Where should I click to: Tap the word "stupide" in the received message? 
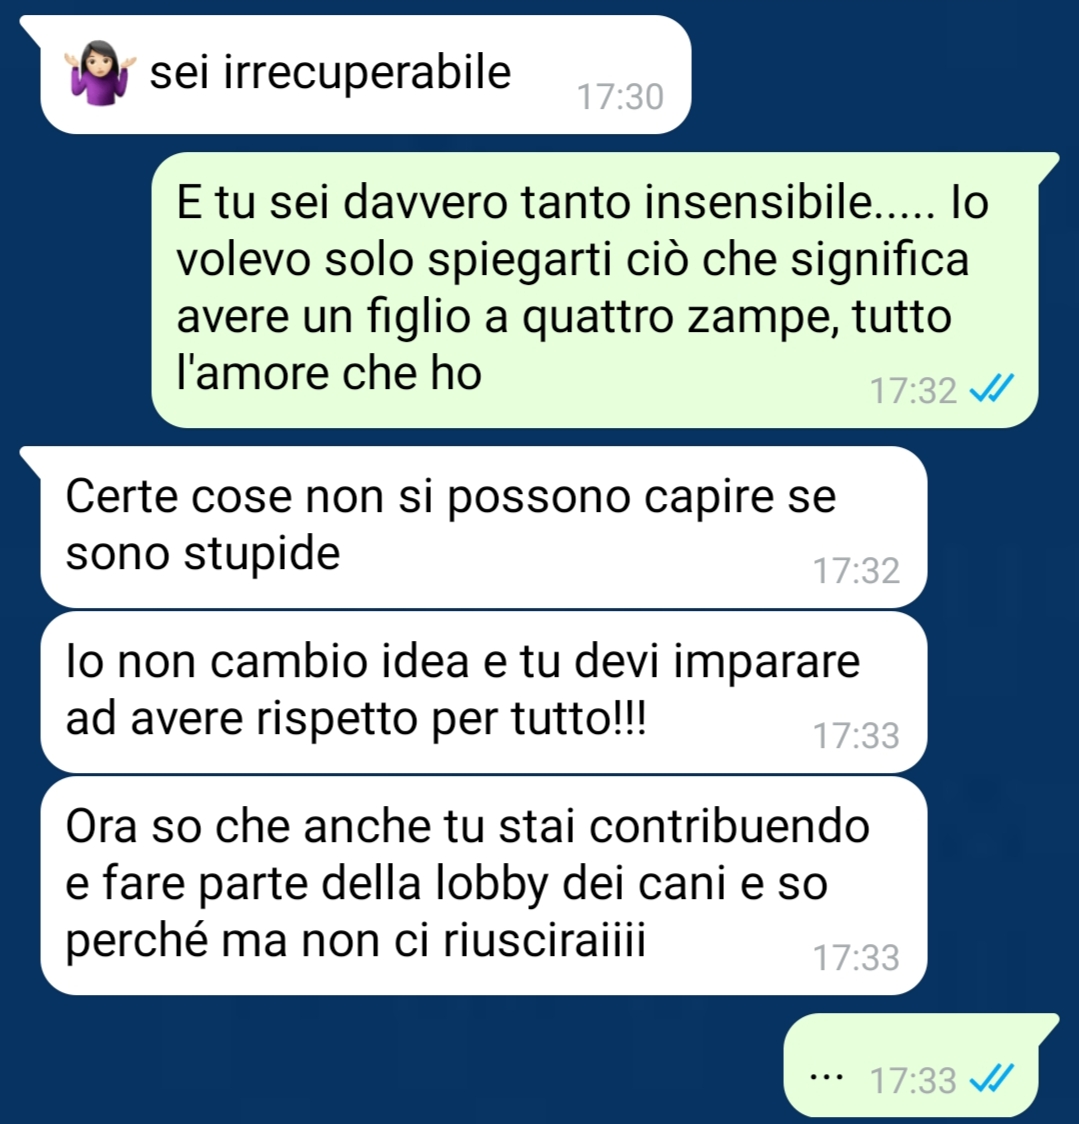[x=262, y=554]
